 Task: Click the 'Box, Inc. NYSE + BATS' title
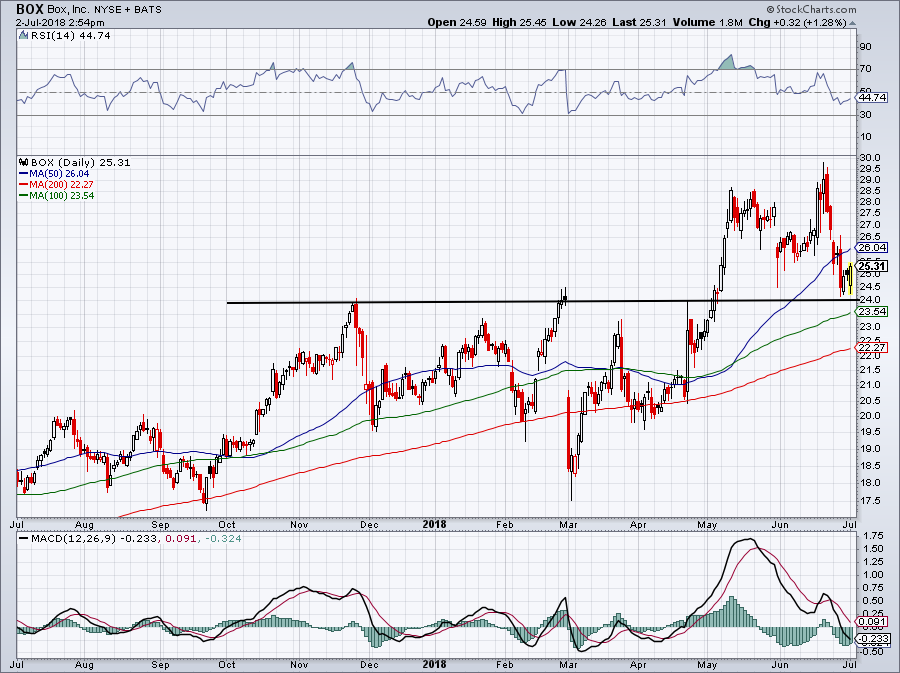click(104, 9)
